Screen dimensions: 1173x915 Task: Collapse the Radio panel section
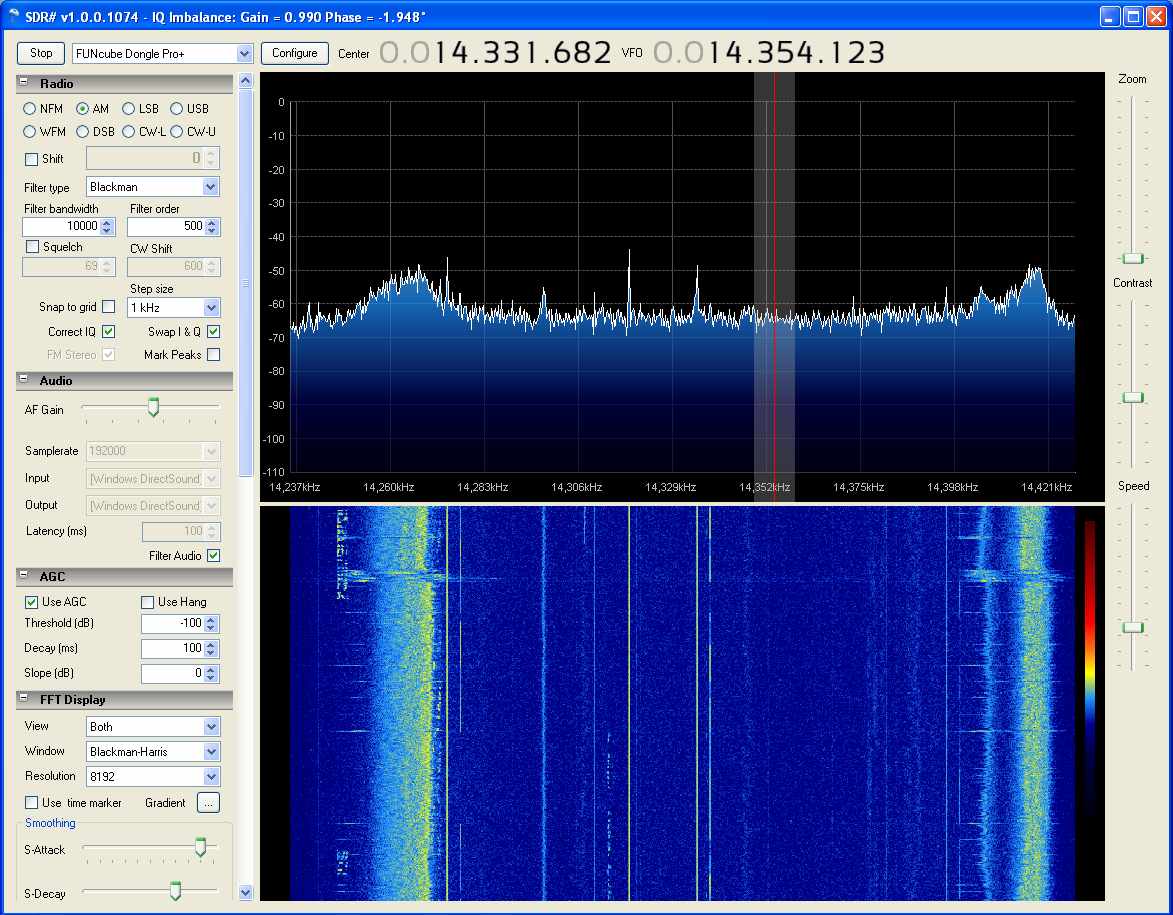[23, 84]
